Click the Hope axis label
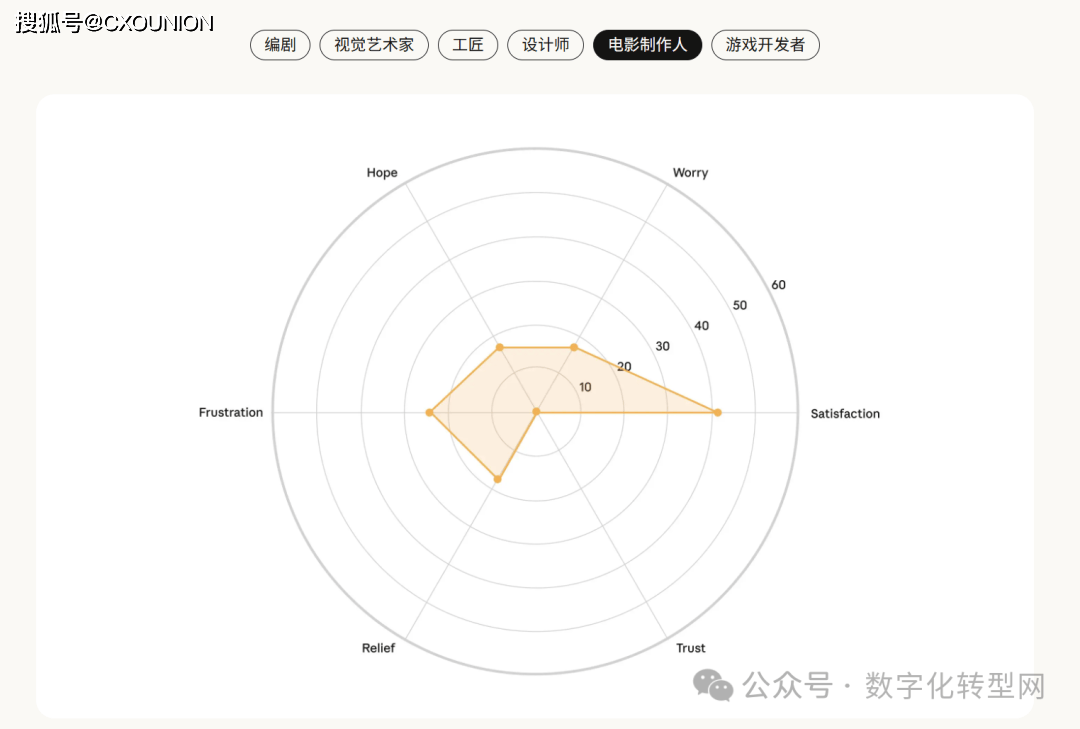The height and width of the screenshot is (729, 1080). tap(382, 173)
